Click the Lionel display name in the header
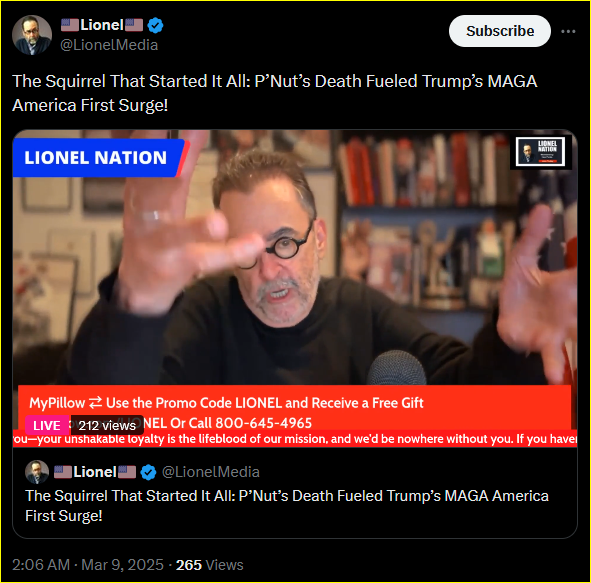 pos(102,25)
